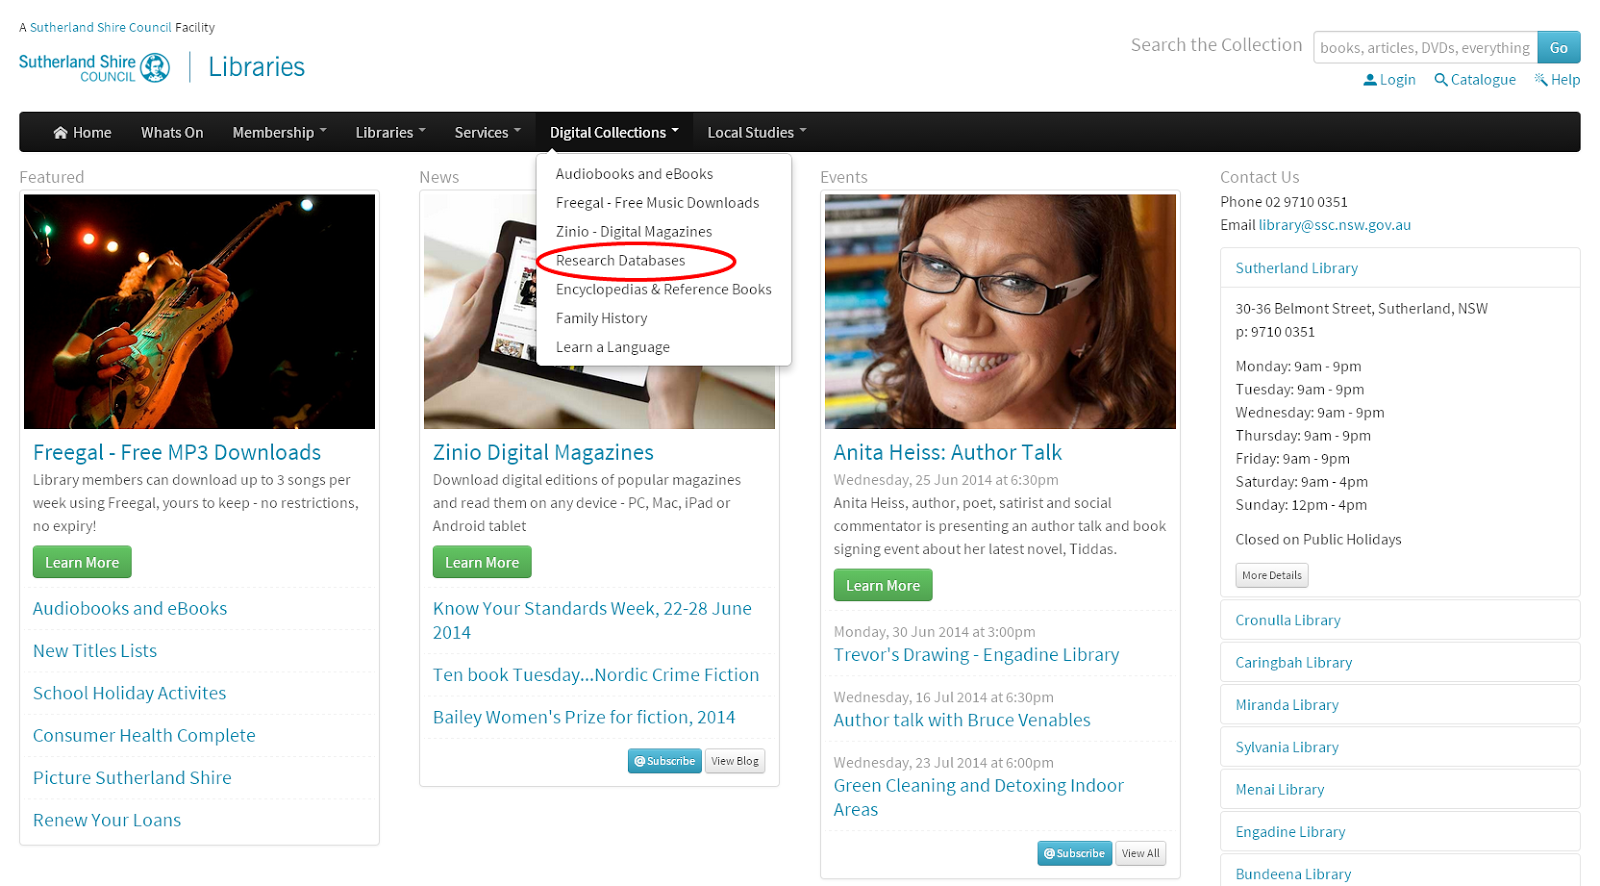This screenshot has width=1600, height=886.
Task: Click the collection search input field
Action: pos(1425,47)
